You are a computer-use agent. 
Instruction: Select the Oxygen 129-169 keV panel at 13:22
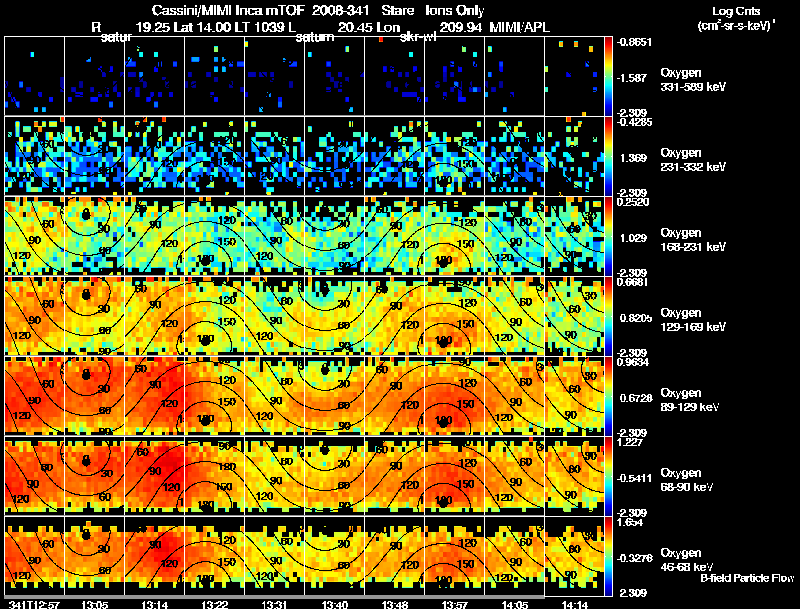[214, 317]
